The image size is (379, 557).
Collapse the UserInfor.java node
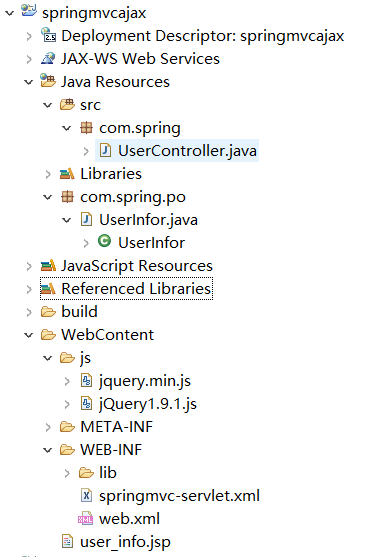click(67, 220)
